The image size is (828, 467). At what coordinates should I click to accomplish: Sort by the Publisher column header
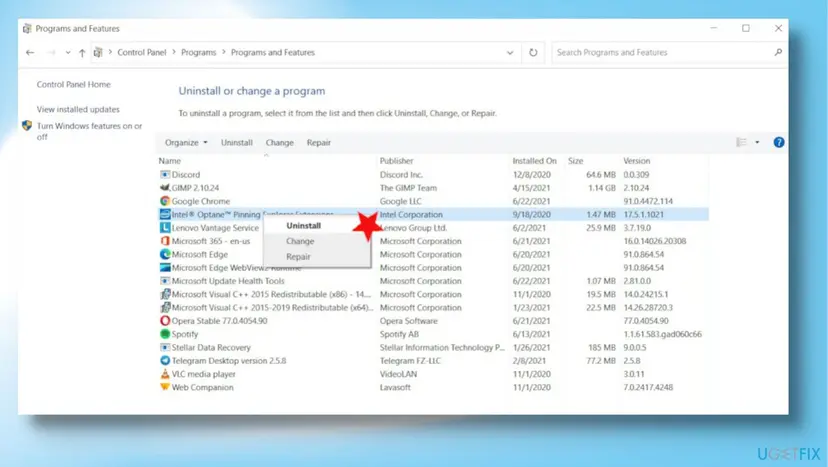point(397,161)
